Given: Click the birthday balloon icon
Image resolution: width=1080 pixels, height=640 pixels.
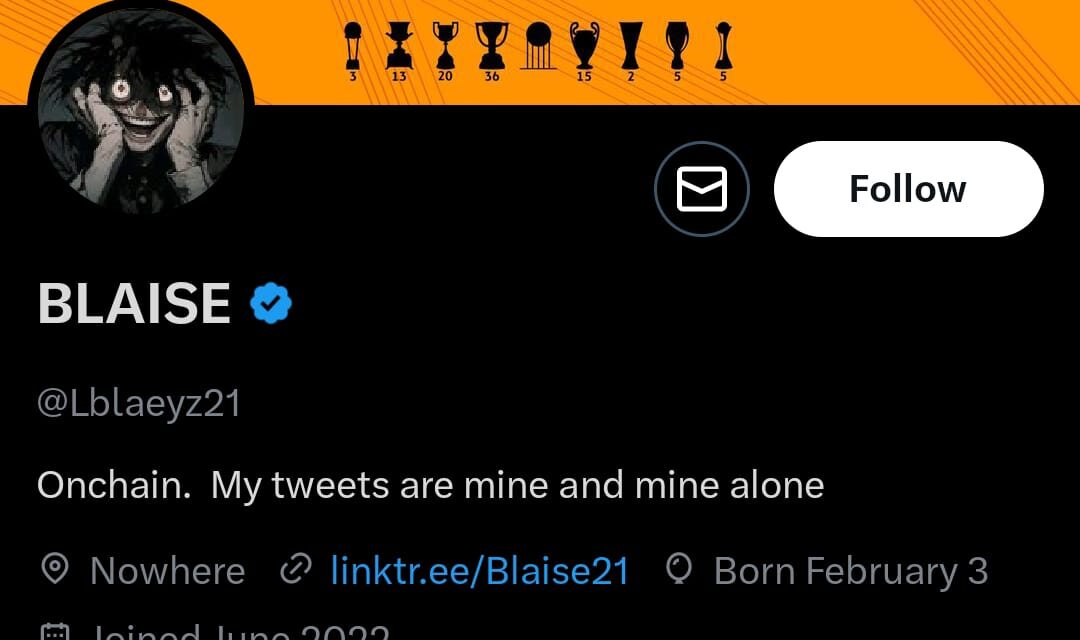Looking at the screenshot, I should pyautogui.click(x=679, y=570).
